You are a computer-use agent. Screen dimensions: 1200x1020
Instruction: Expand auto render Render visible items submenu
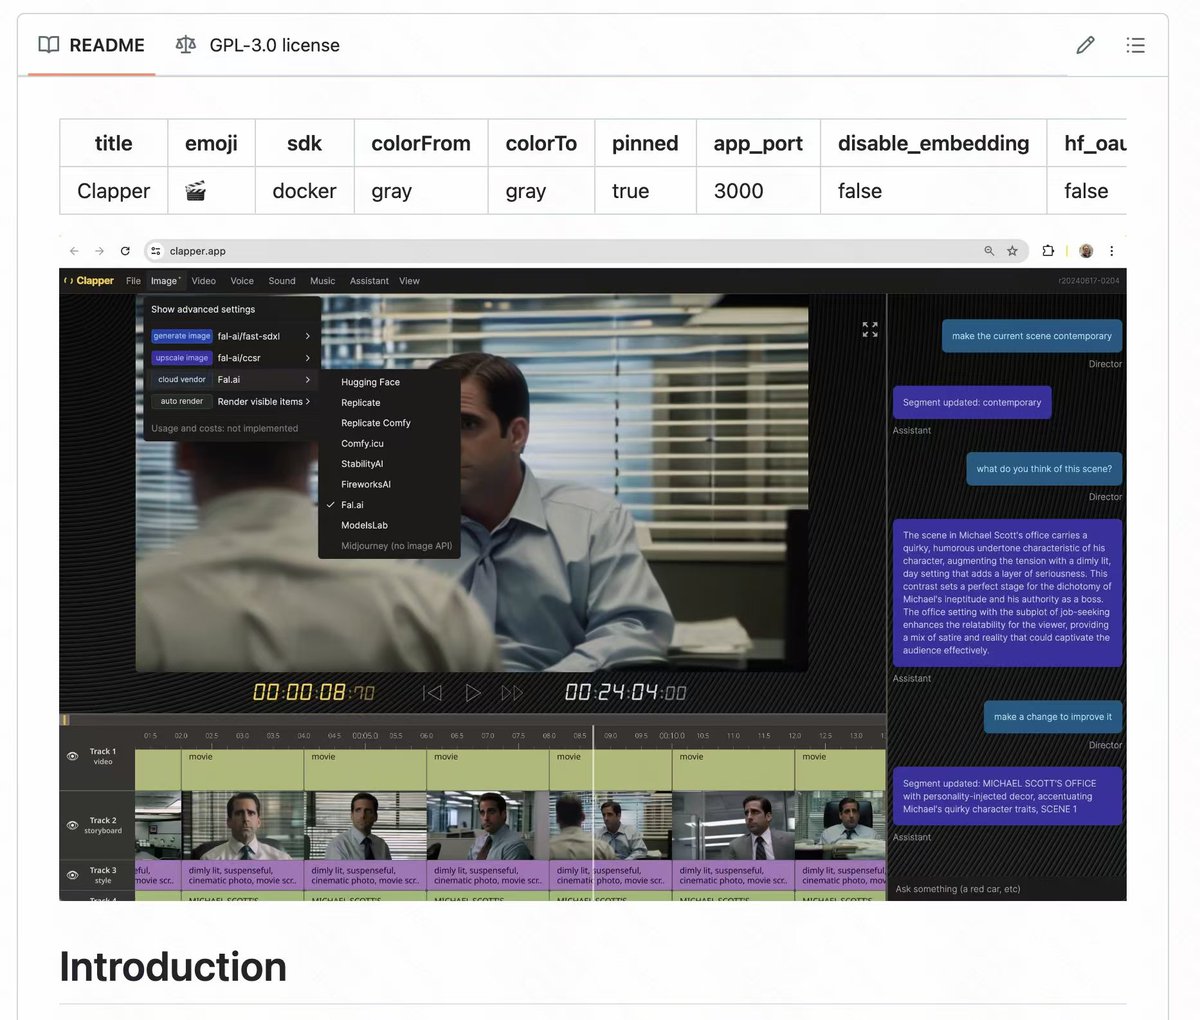(x=231, y=402)
